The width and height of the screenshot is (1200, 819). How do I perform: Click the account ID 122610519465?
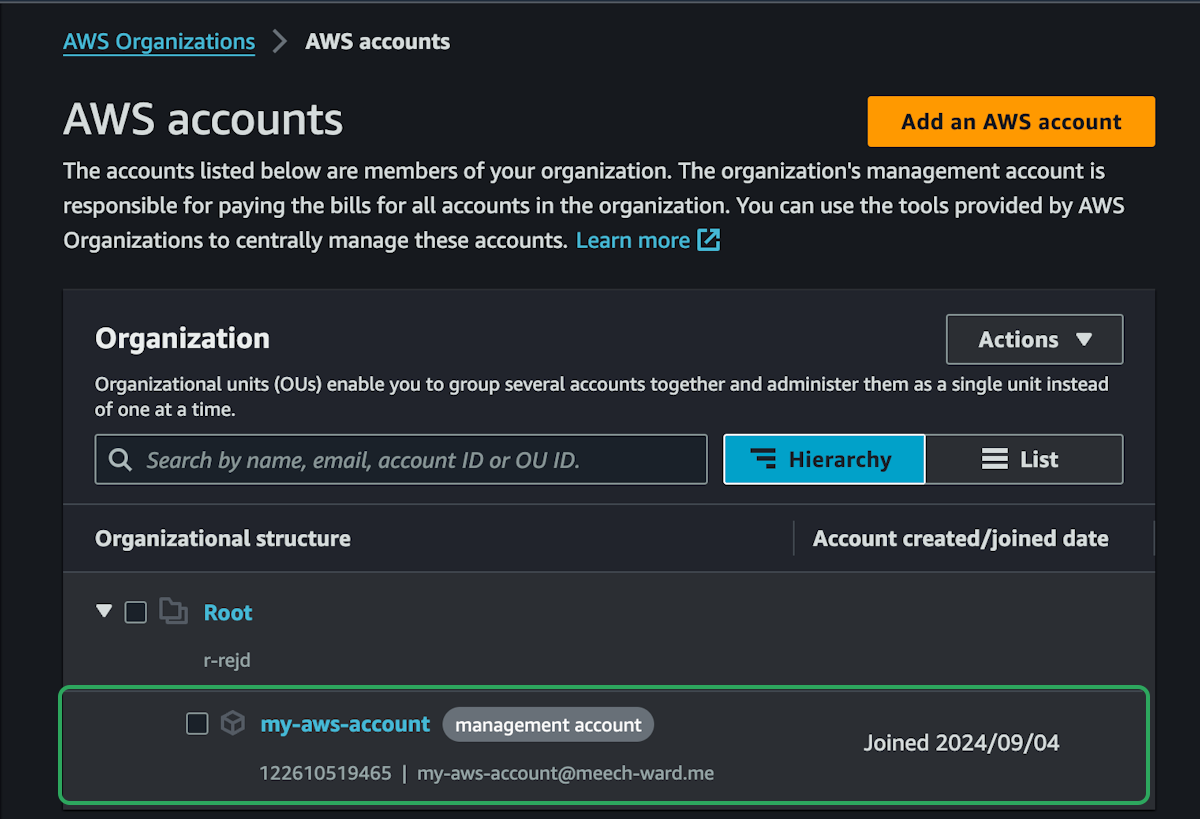pyautogui.click(x=326, y=773)
